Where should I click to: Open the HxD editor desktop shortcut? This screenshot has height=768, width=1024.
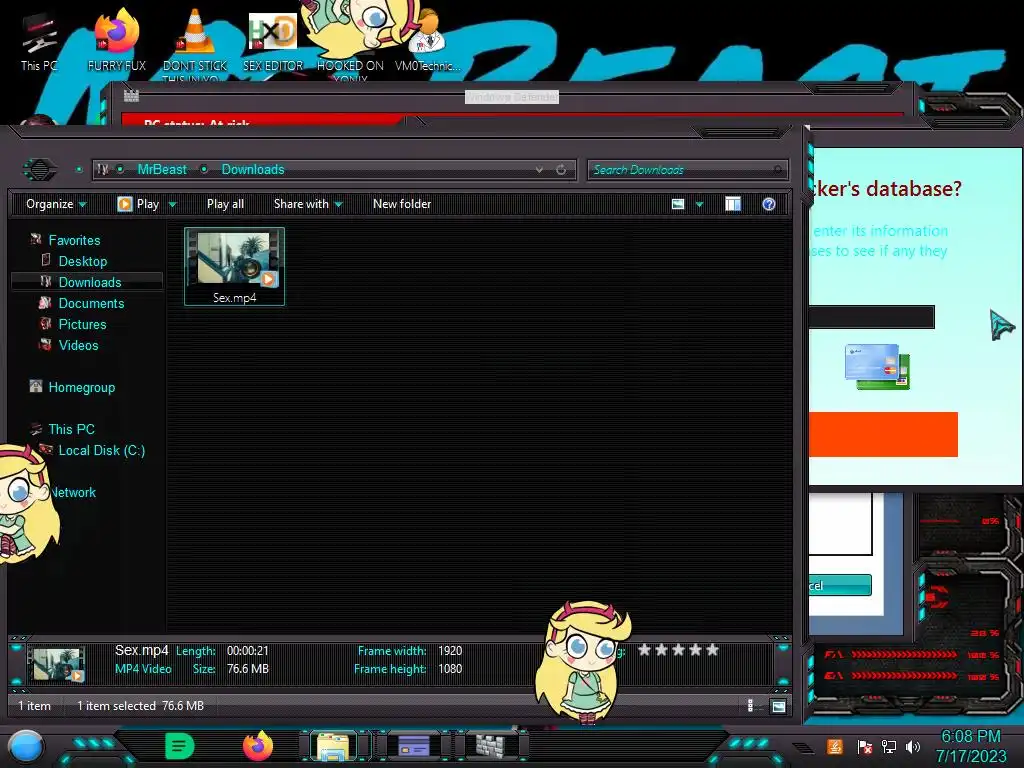pos(273,42)
